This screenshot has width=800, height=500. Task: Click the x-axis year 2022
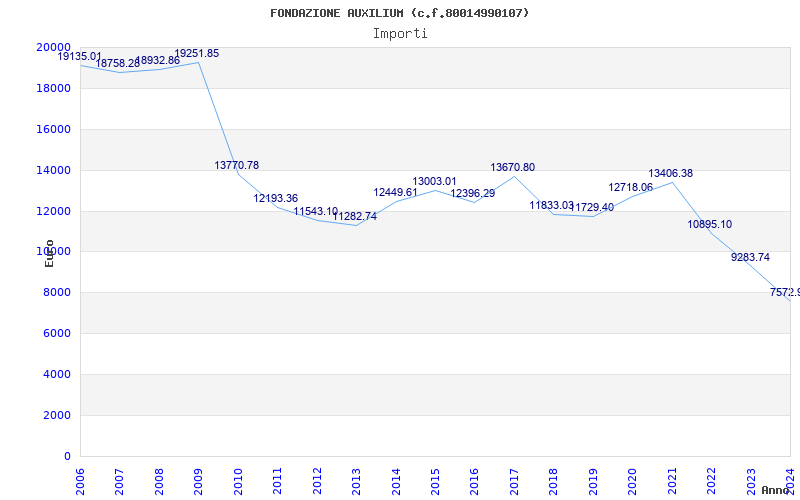coord(711,481)
